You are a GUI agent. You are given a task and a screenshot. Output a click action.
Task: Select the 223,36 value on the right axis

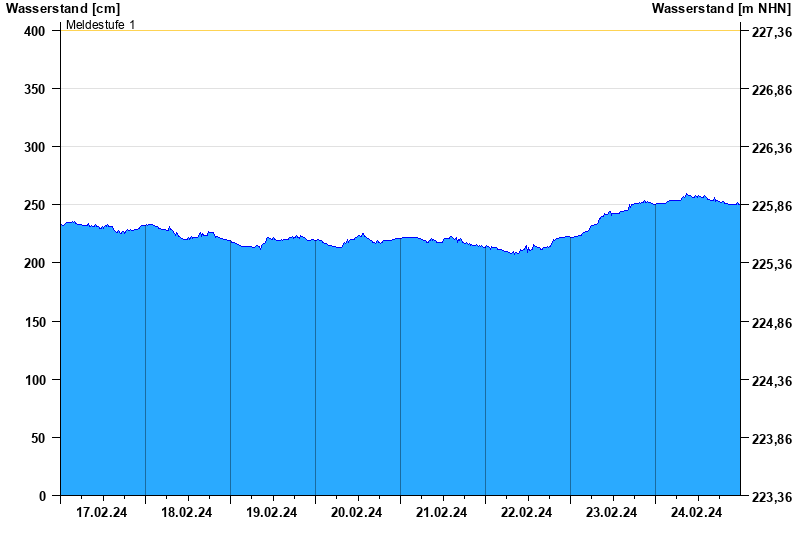click(771, 497)
